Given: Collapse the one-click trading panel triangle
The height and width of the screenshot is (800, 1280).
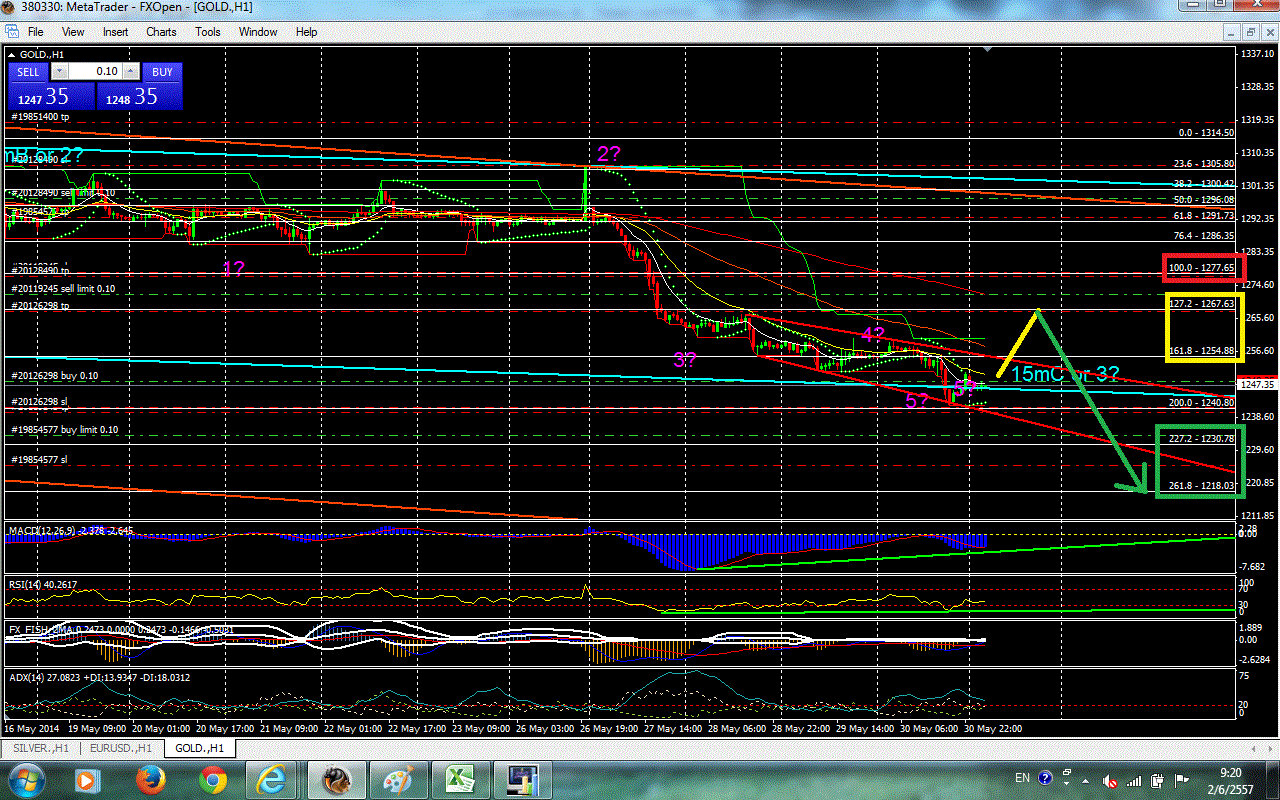Looking at the screenshot, I should coord(12,53).
